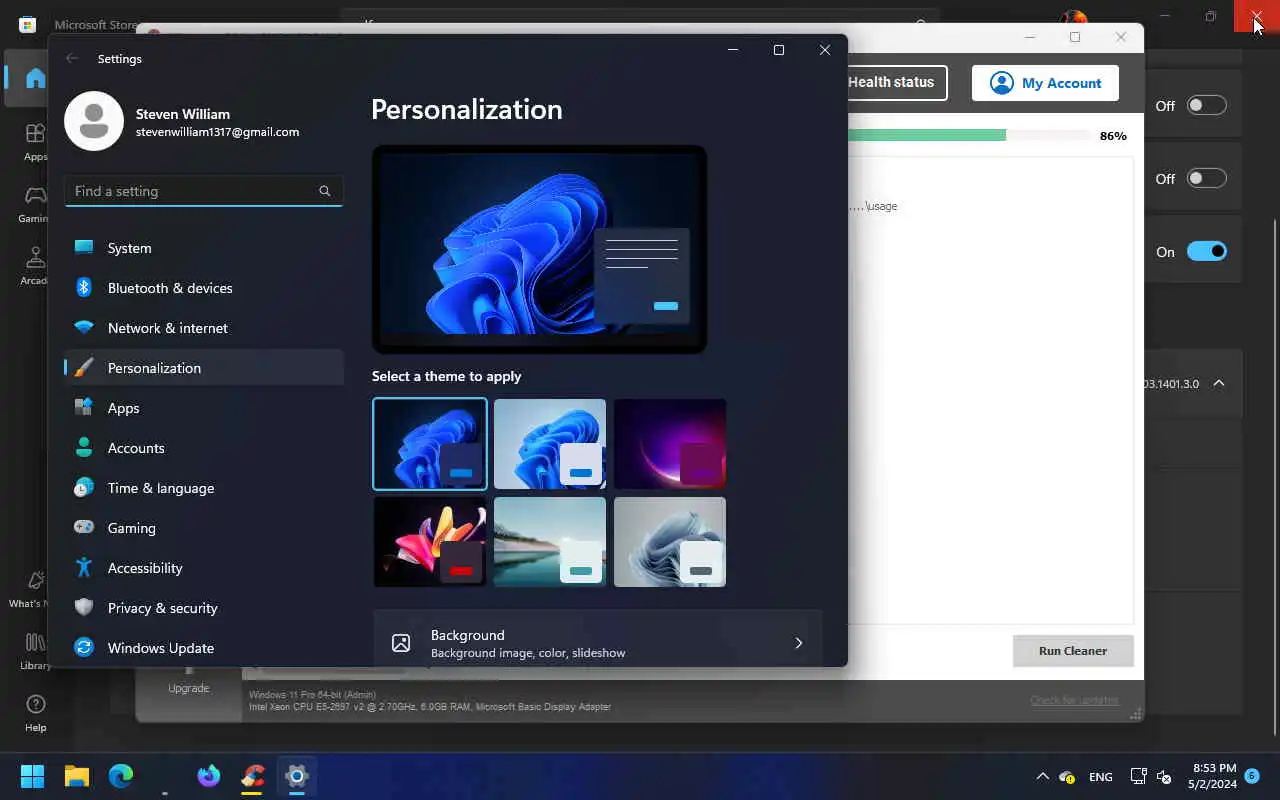The width and height of the screenshot is (1280, 800).
Task: Select the dark Windows bloom theme
Action: click(430, 444)
